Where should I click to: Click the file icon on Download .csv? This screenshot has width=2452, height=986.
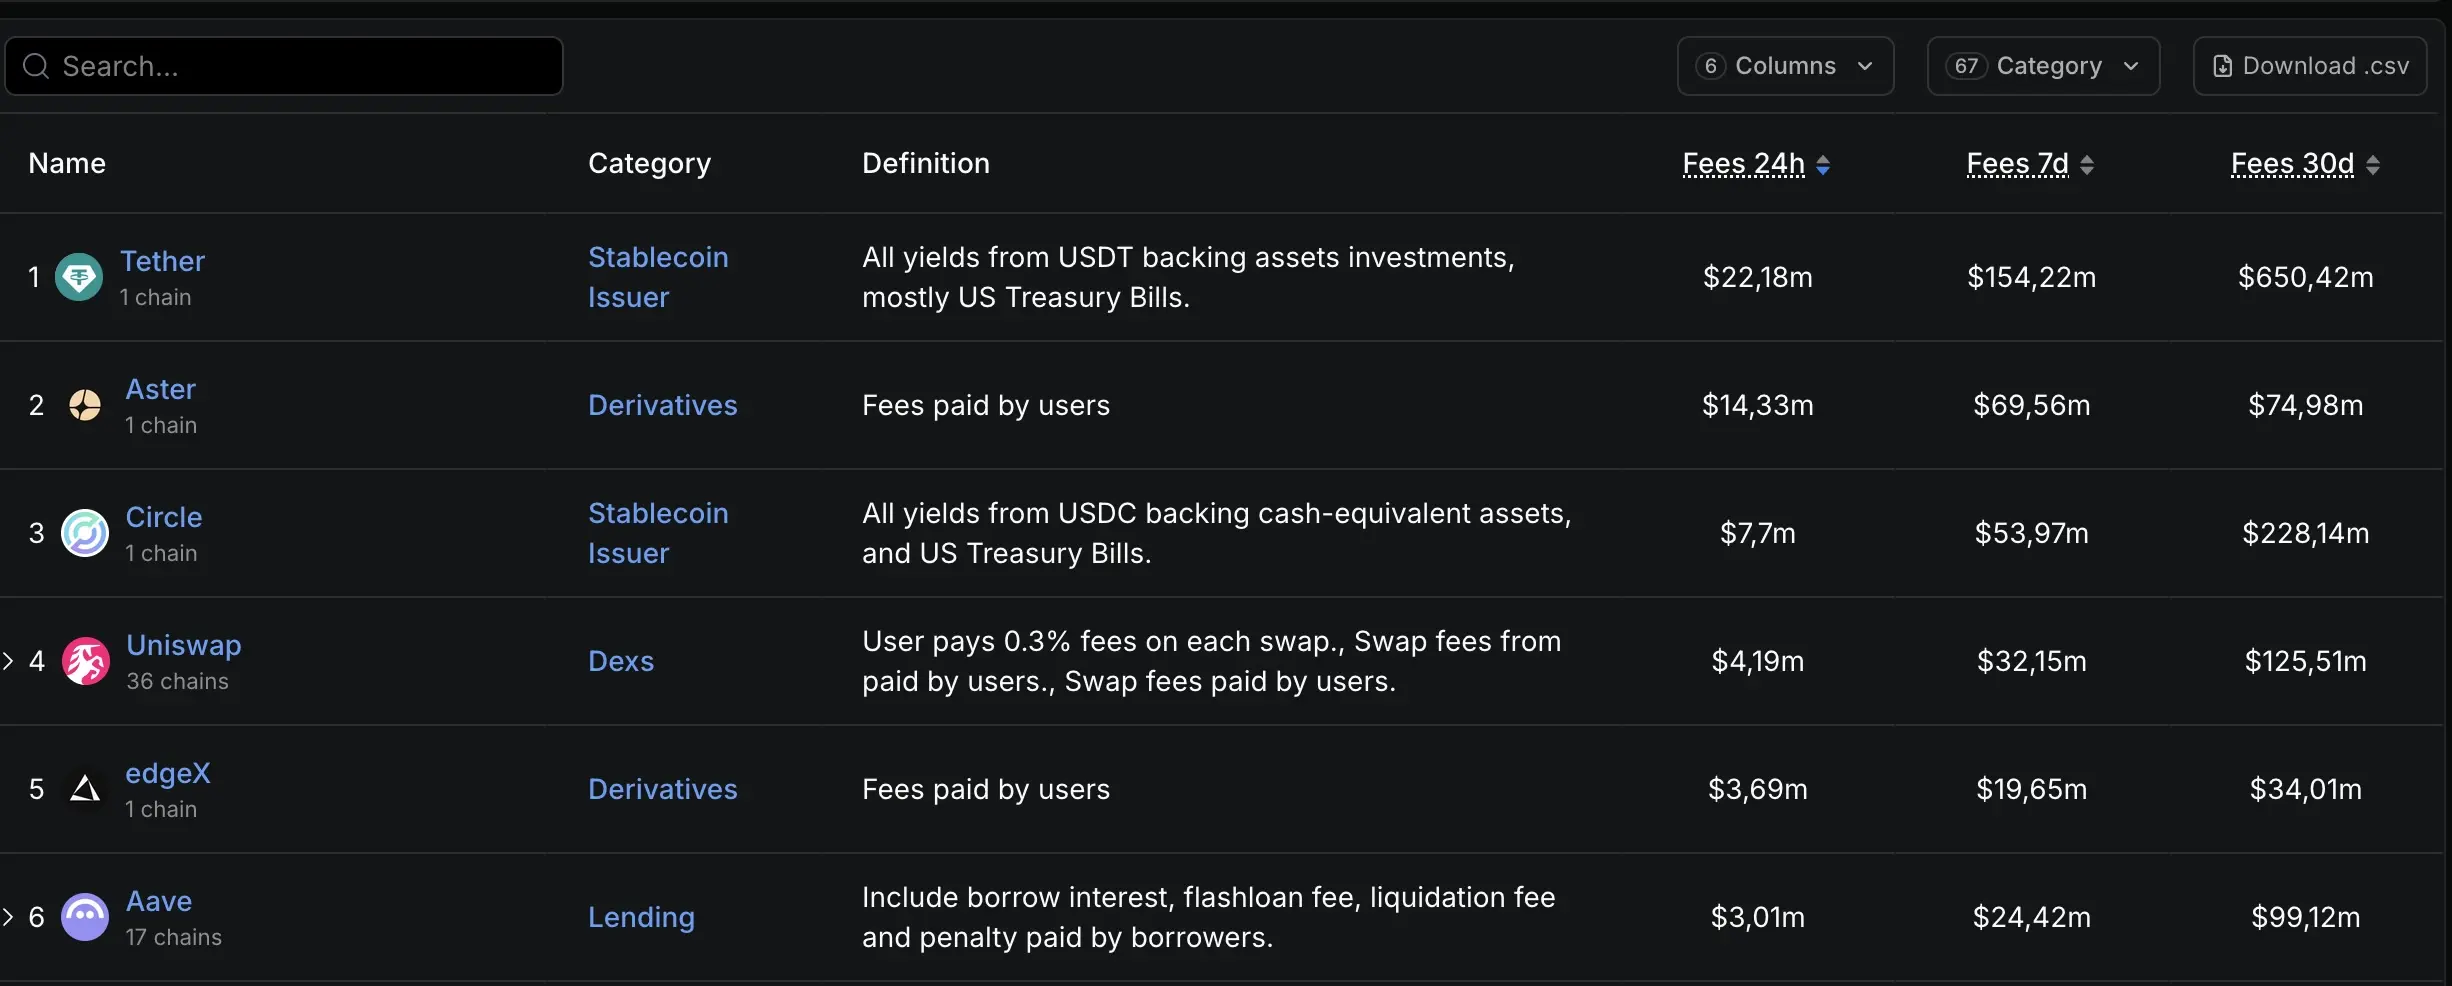(2222, 66)
